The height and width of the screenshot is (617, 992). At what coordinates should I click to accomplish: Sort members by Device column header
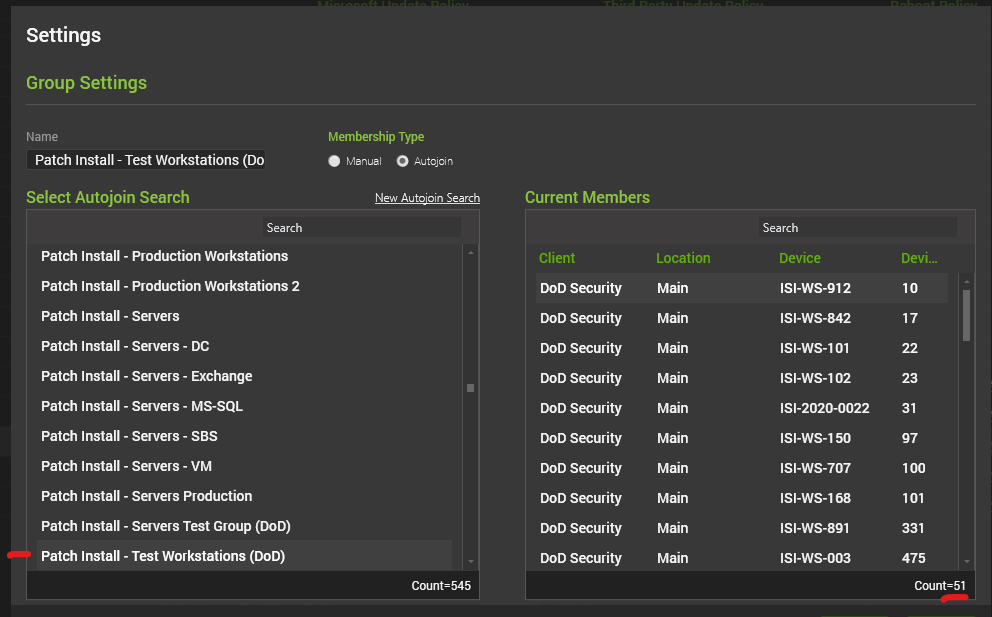(799, 258)
